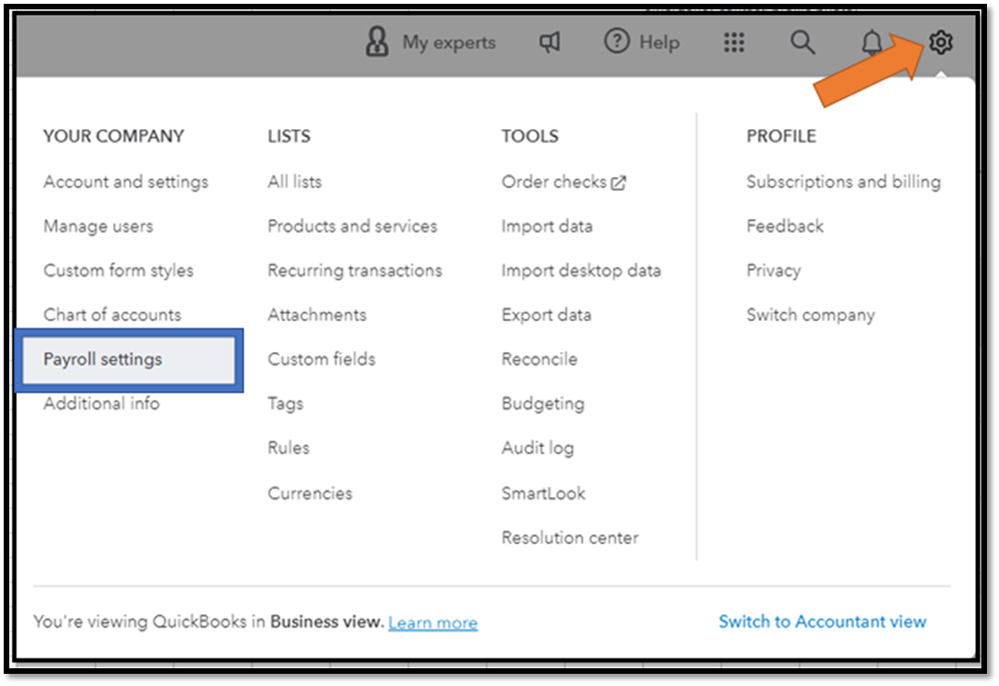Click the search magnifier icon
The image size is (999, 686).
(x=802, y=42)
